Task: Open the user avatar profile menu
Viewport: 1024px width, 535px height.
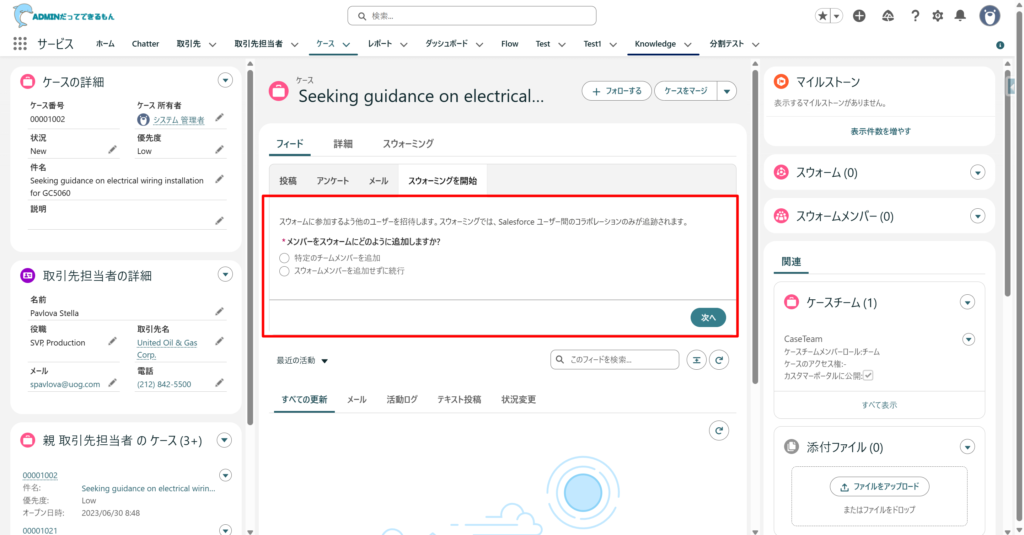Action: click(989, 16)
